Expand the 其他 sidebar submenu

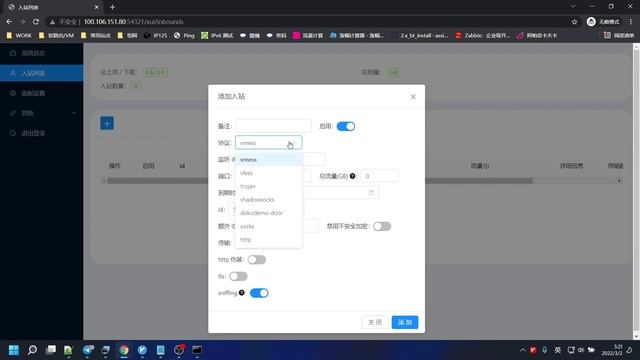tap(42, 113)
